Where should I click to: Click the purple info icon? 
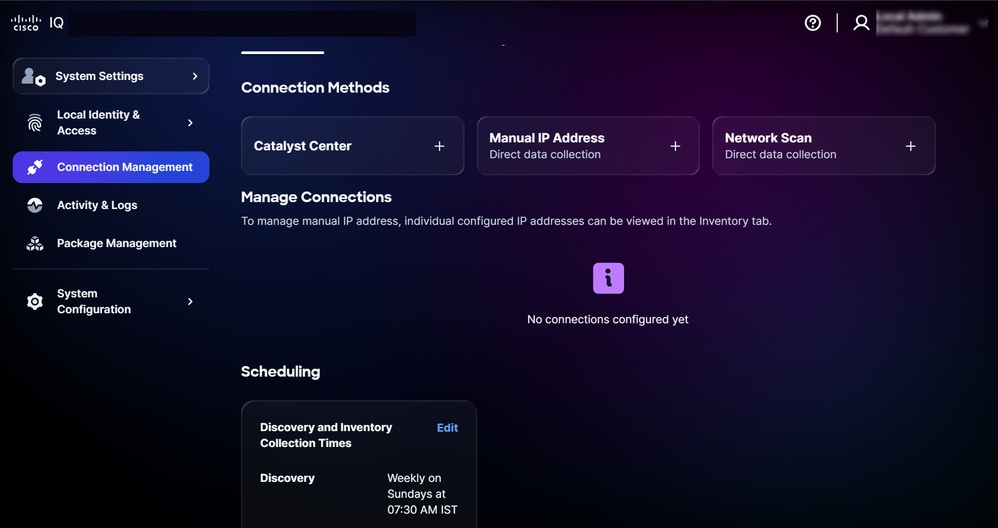608,278
